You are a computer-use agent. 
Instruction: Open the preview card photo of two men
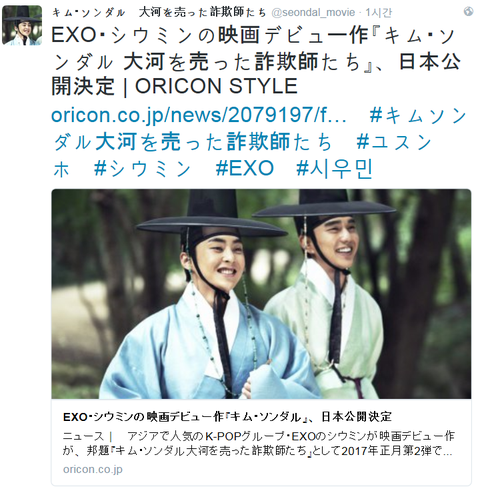[261, 294]
